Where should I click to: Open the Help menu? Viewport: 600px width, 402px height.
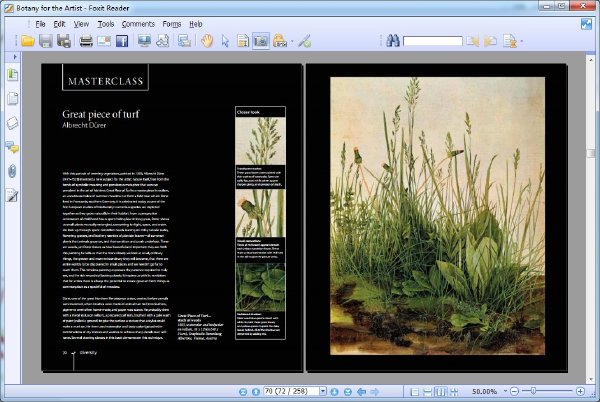[196, 24]
